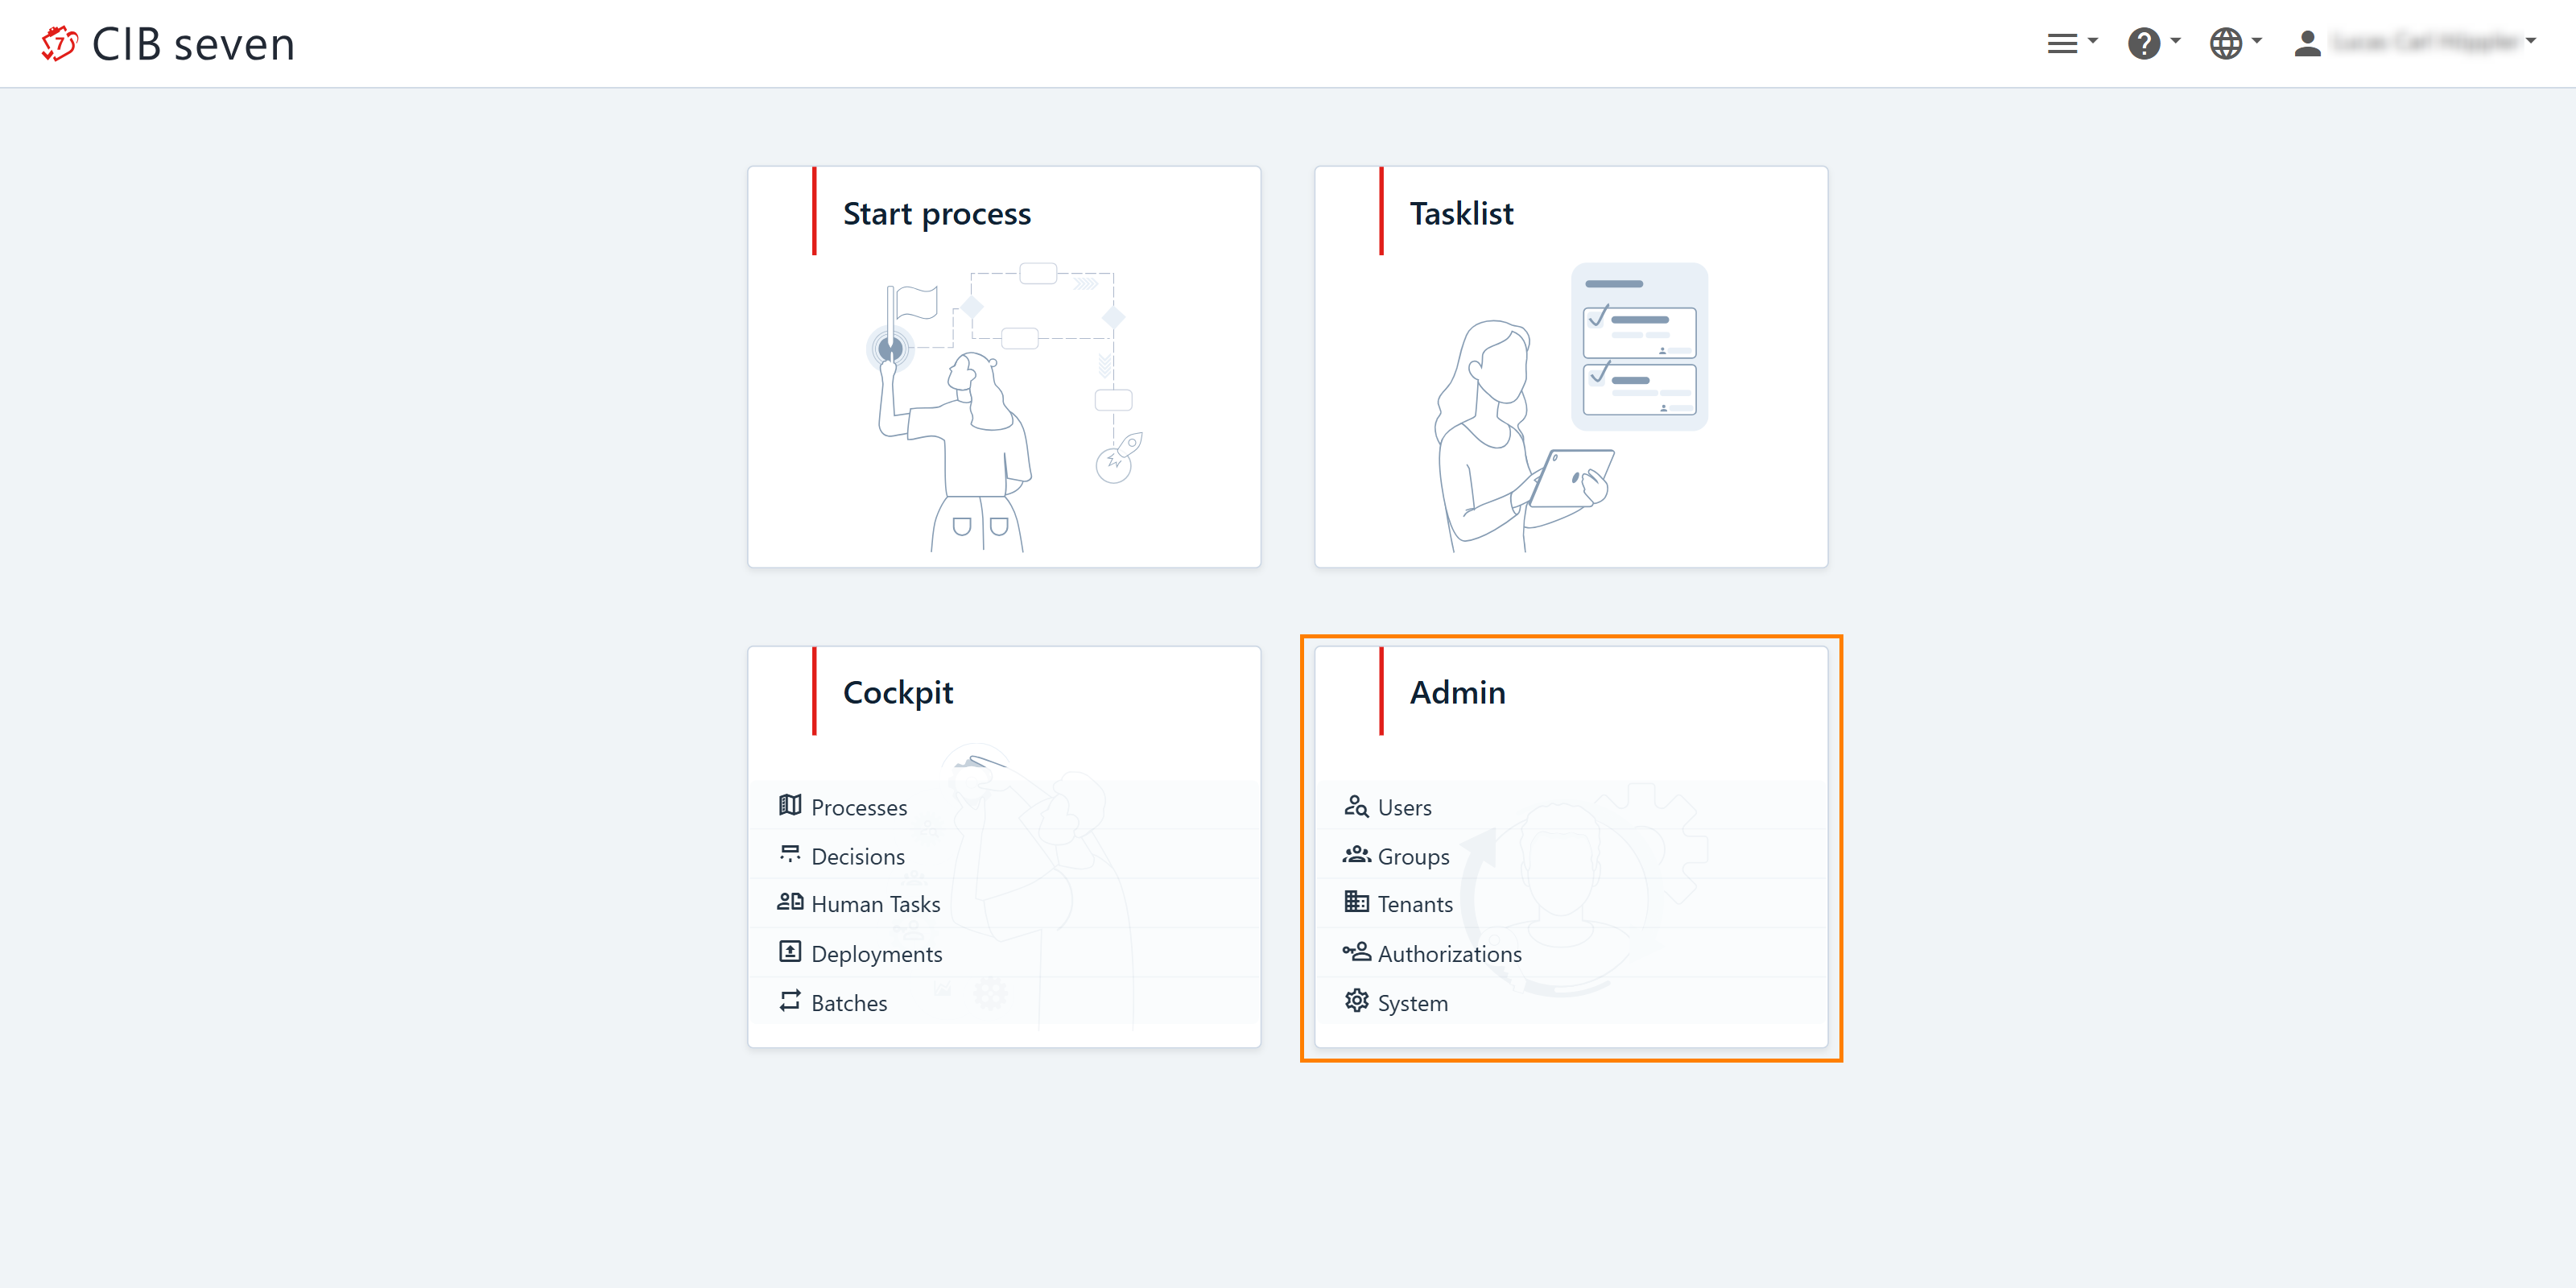Open the Authorizations link in Admin

[1449, 954]
